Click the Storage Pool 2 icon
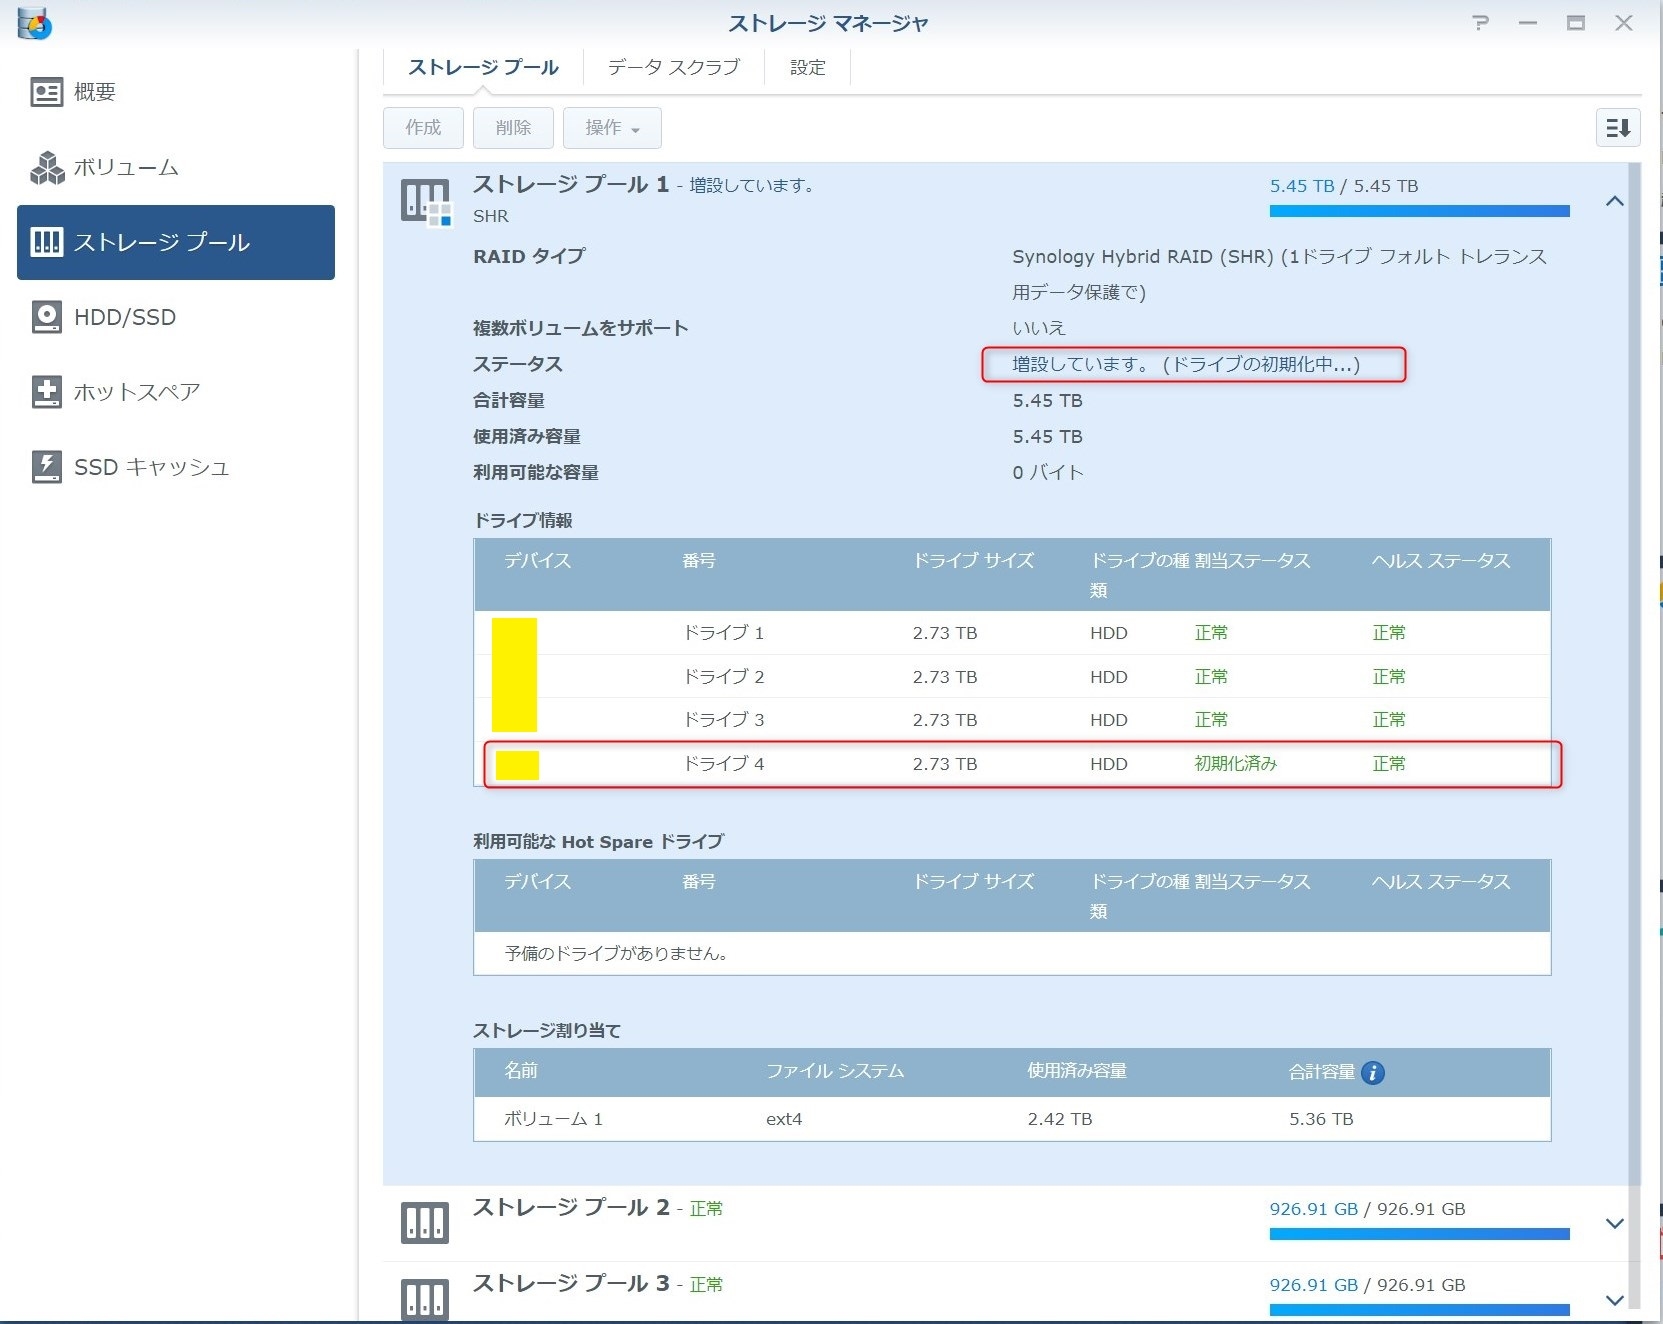Viewport: 1663px width, 1324px height. click(424, 1222)
